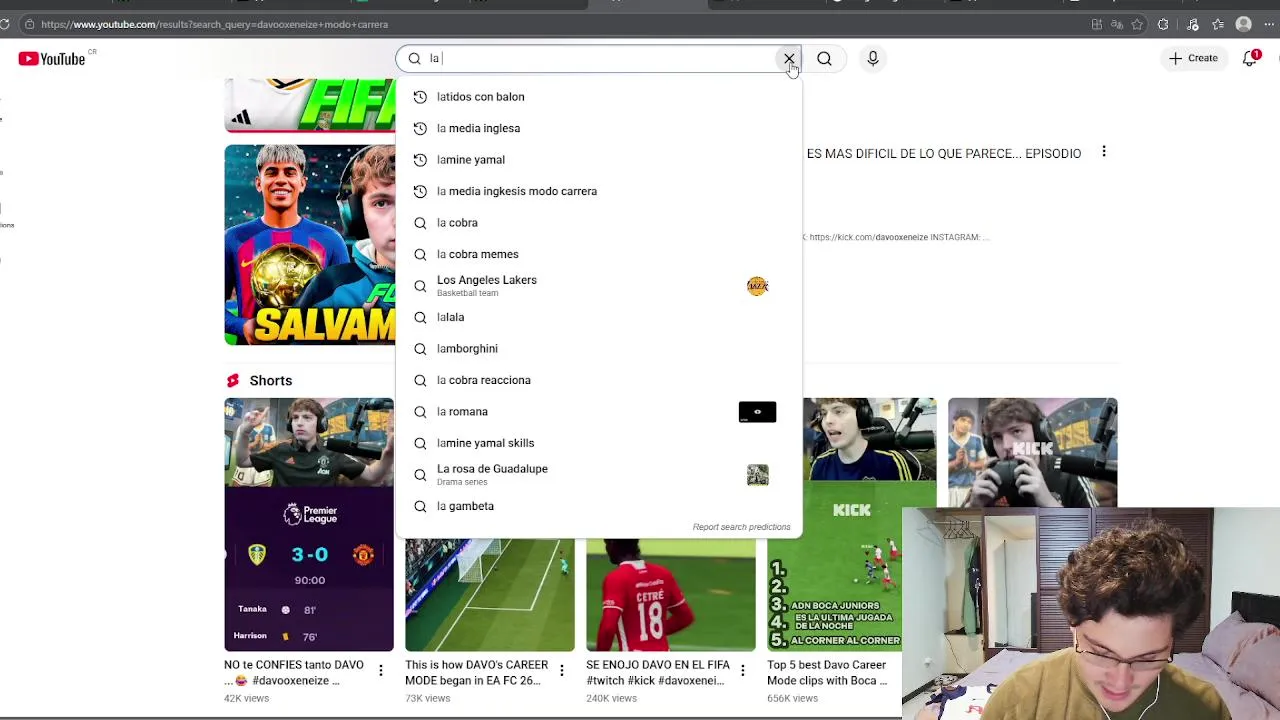The image size is (1280, 720).
Task: Click the "la romana" suggestion thumbnail
Action: coord(757,412)
